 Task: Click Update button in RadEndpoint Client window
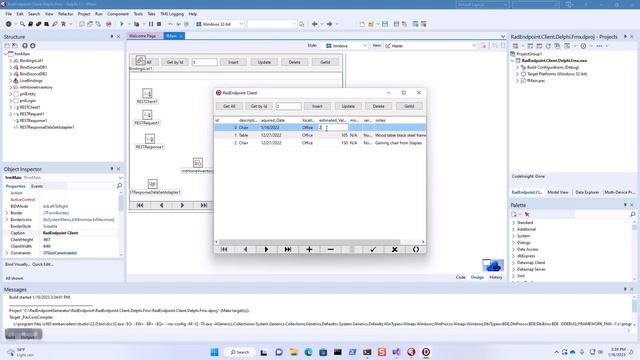click(348, 106)
